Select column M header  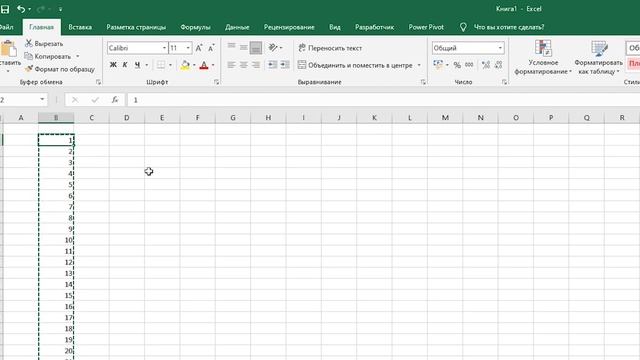[445, 118]
